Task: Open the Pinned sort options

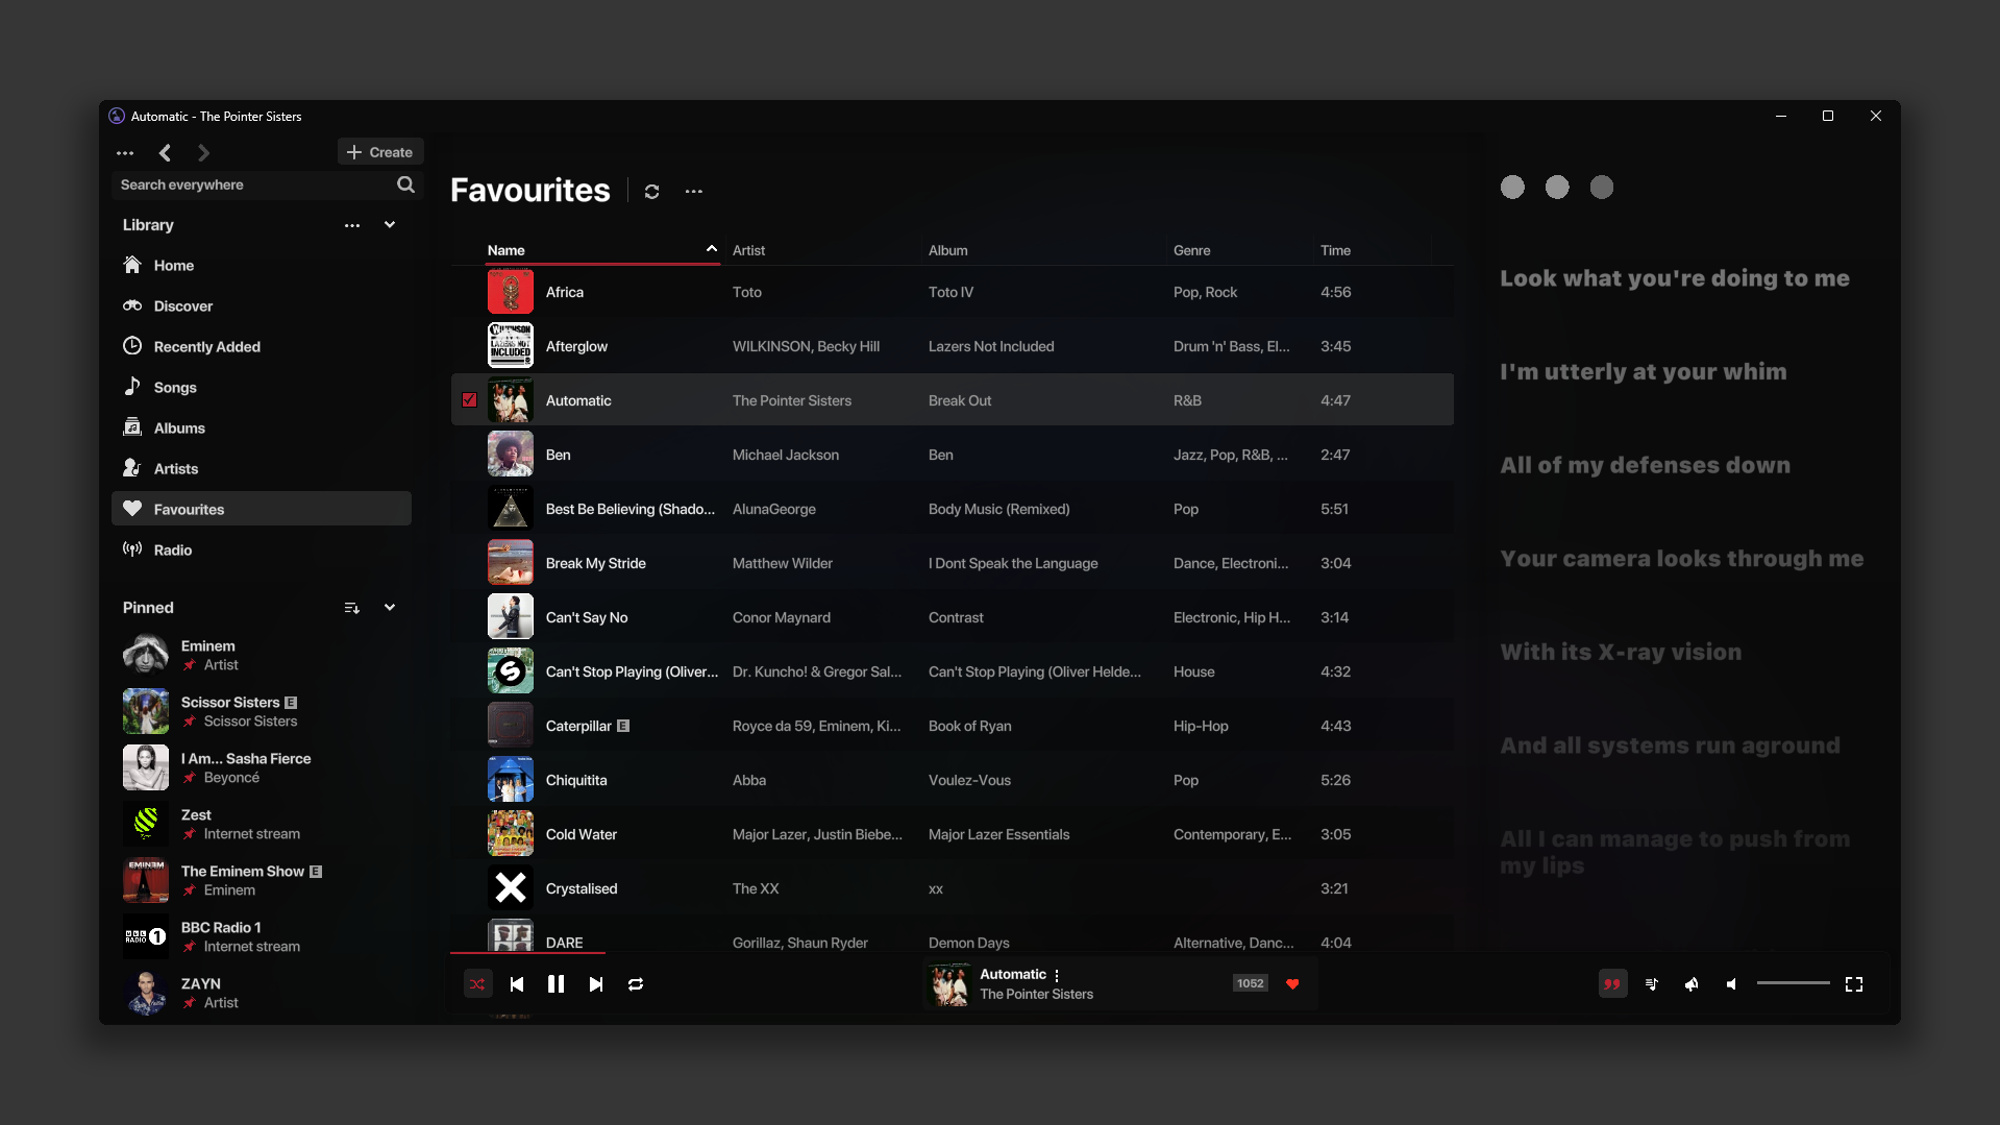Action: pyautogui.click(x=351, y=608)
